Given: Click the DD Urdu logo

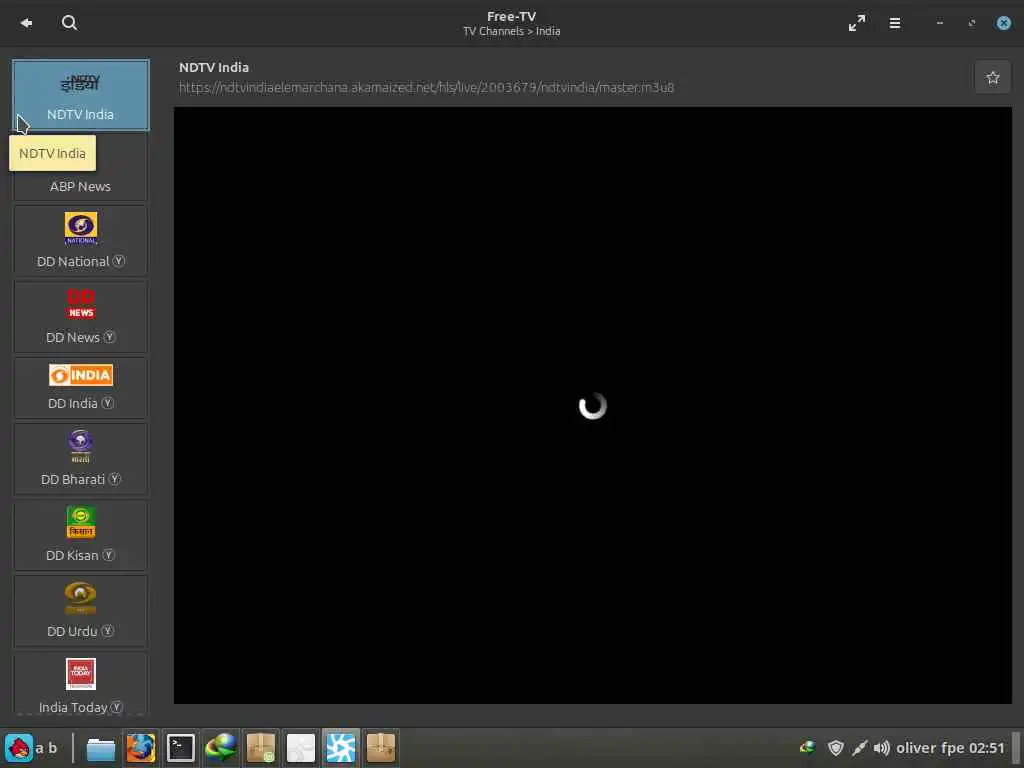Looking at the screenshot, I should [x=81, y=598].
